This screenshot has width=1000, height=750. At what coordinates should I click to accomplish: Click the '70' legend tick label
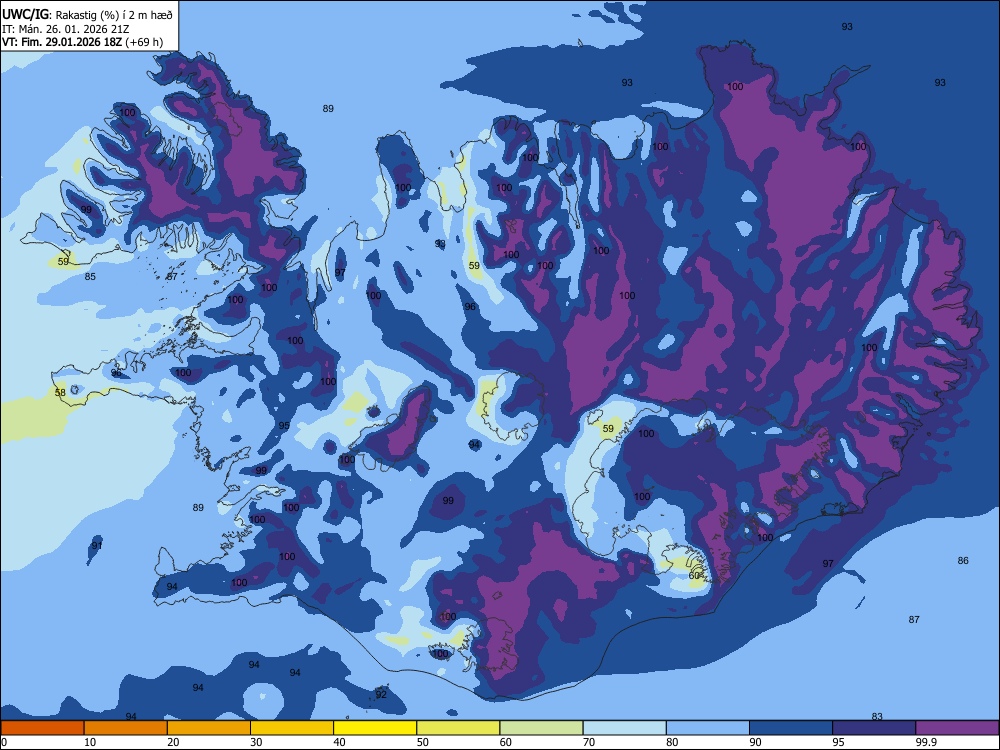point(589,742)
